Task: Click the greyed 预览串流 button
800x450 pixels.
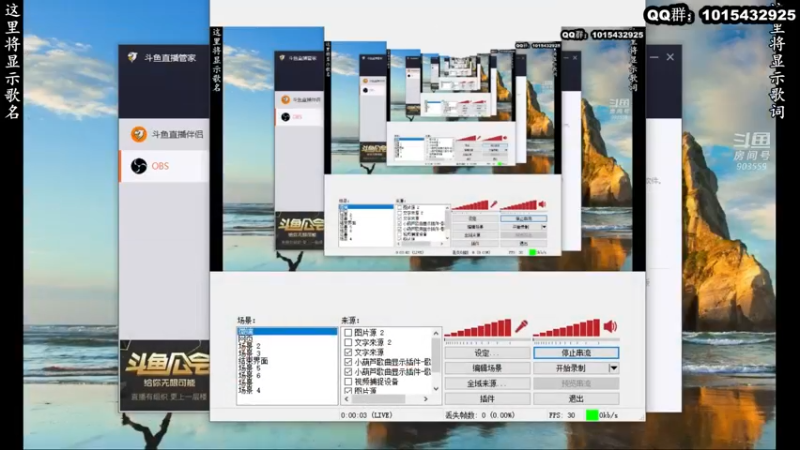Action: 576,383
